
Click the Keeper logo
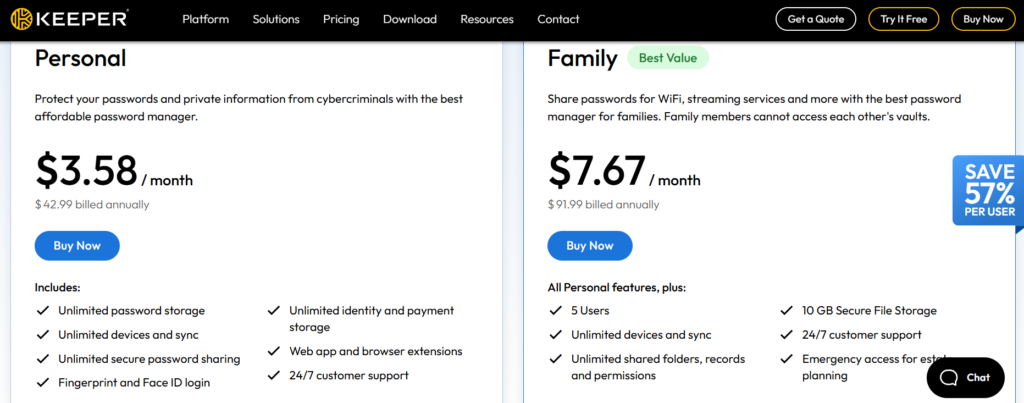(69, 19)
